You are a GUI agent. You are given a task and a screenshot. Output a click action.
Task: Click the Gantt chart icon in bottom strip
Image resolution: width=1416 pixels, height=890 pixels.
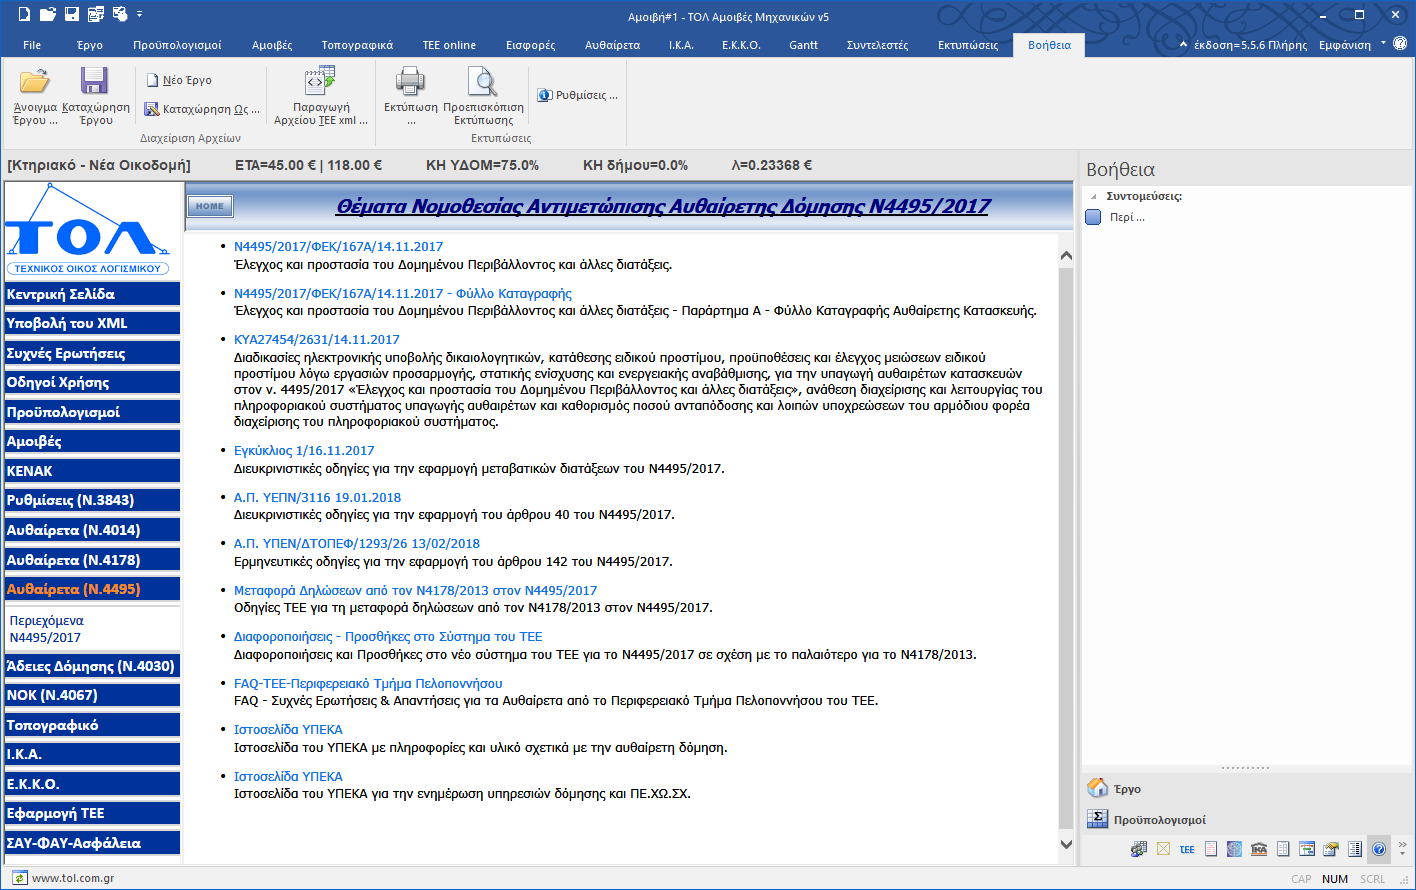(1306, 850)
